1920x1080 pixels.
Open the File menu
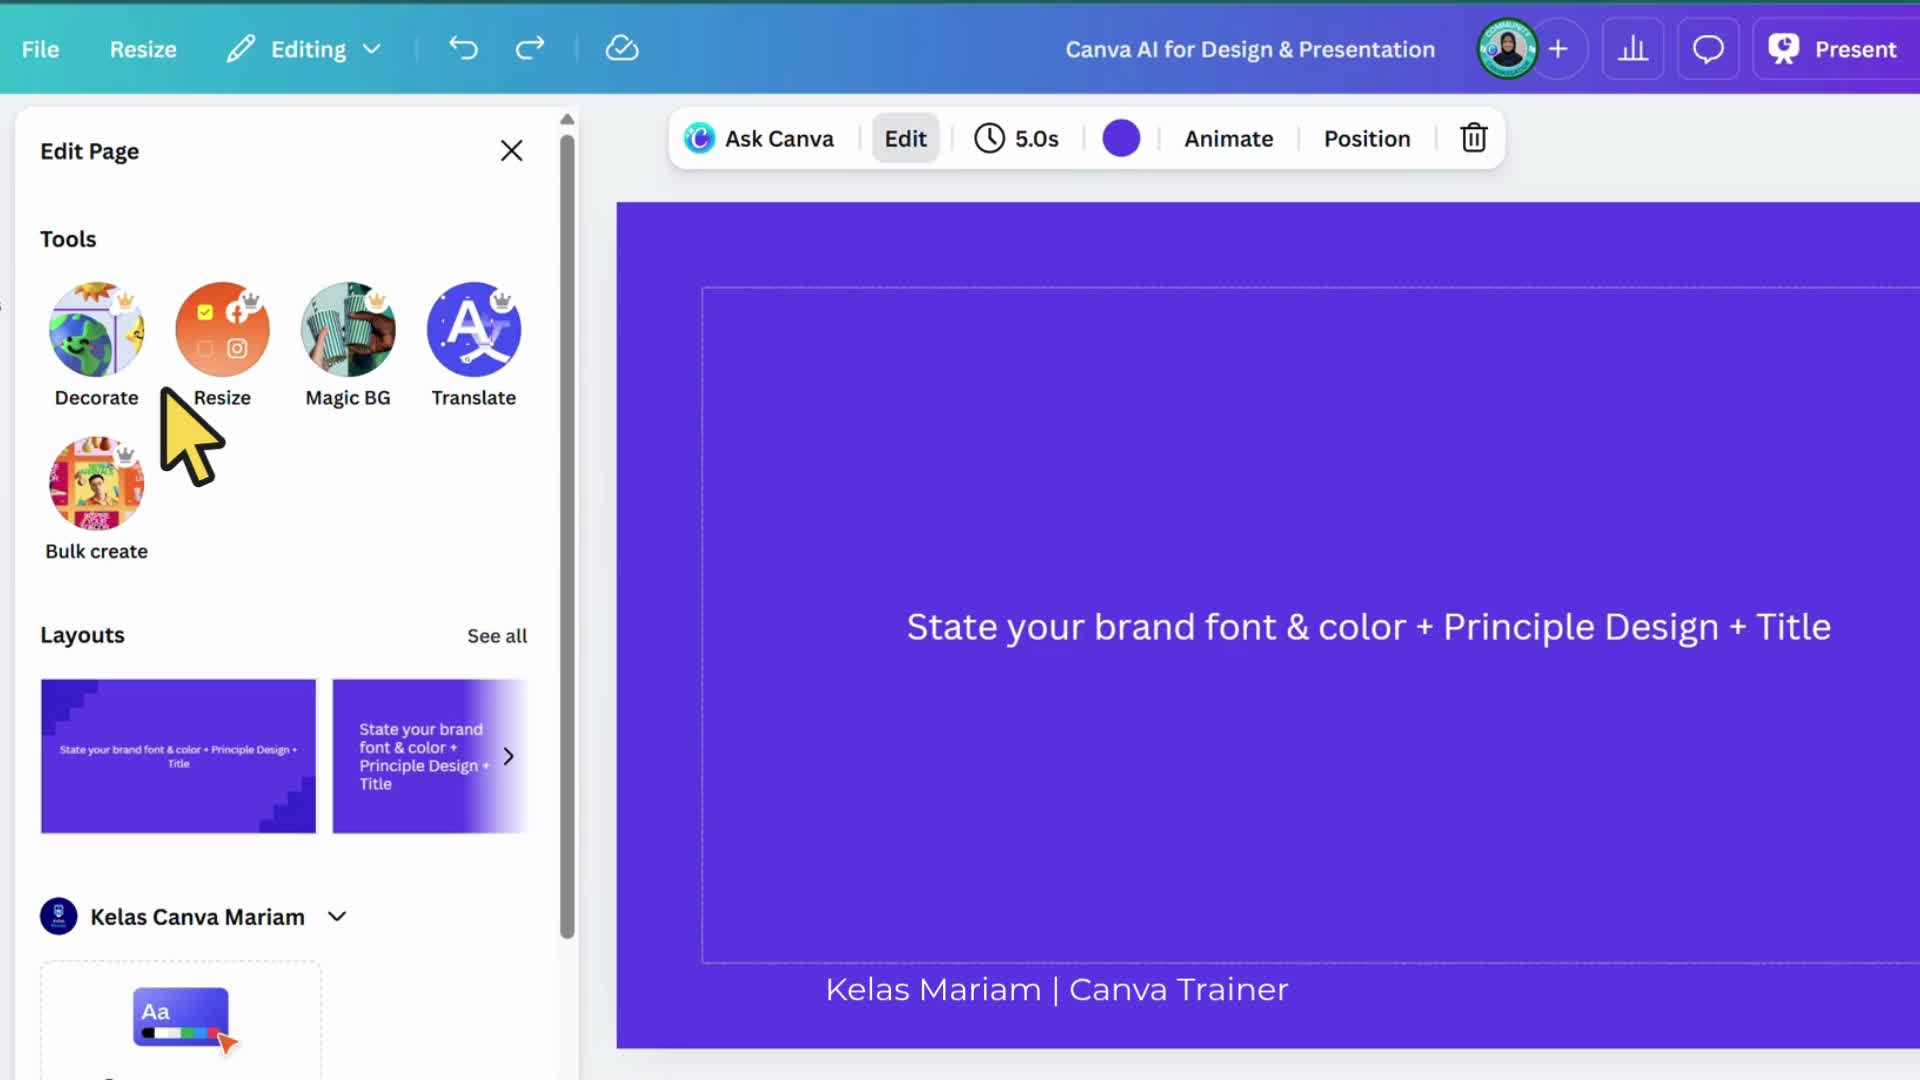(40, 49)
